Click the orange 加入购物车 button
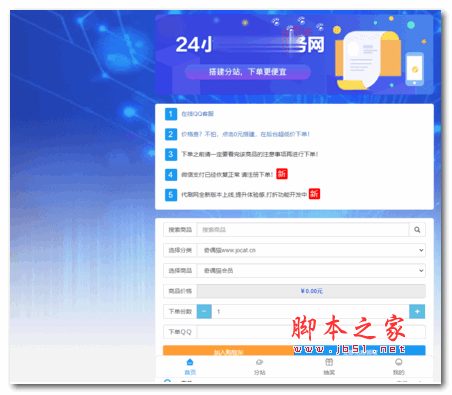 [x=228, y=351]
